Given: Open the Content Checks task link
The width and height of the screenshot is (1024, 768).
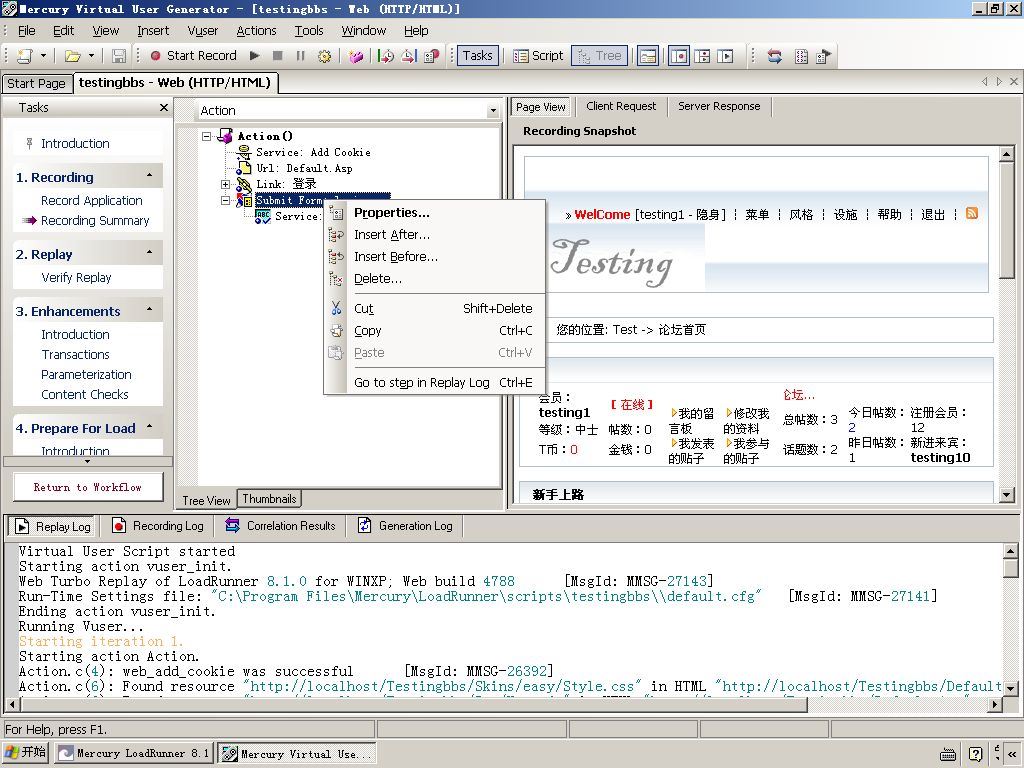Looking at the screenshot, I should tap(85, 394).
